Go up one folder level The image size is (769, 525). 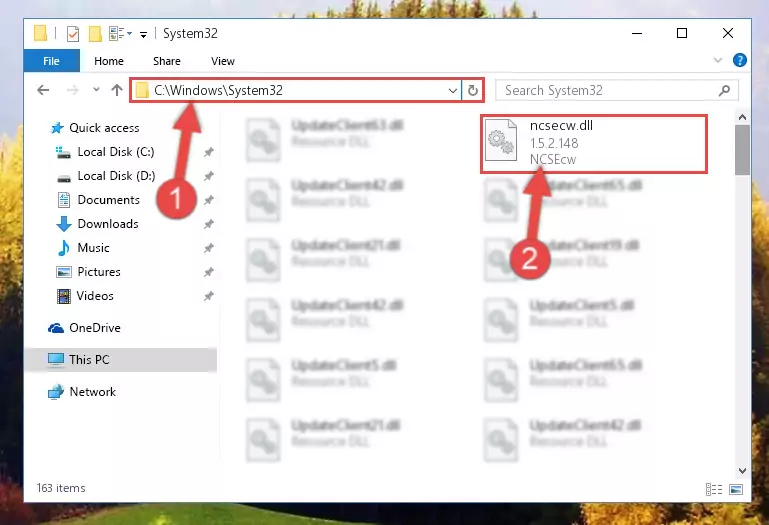pos(117,90)
